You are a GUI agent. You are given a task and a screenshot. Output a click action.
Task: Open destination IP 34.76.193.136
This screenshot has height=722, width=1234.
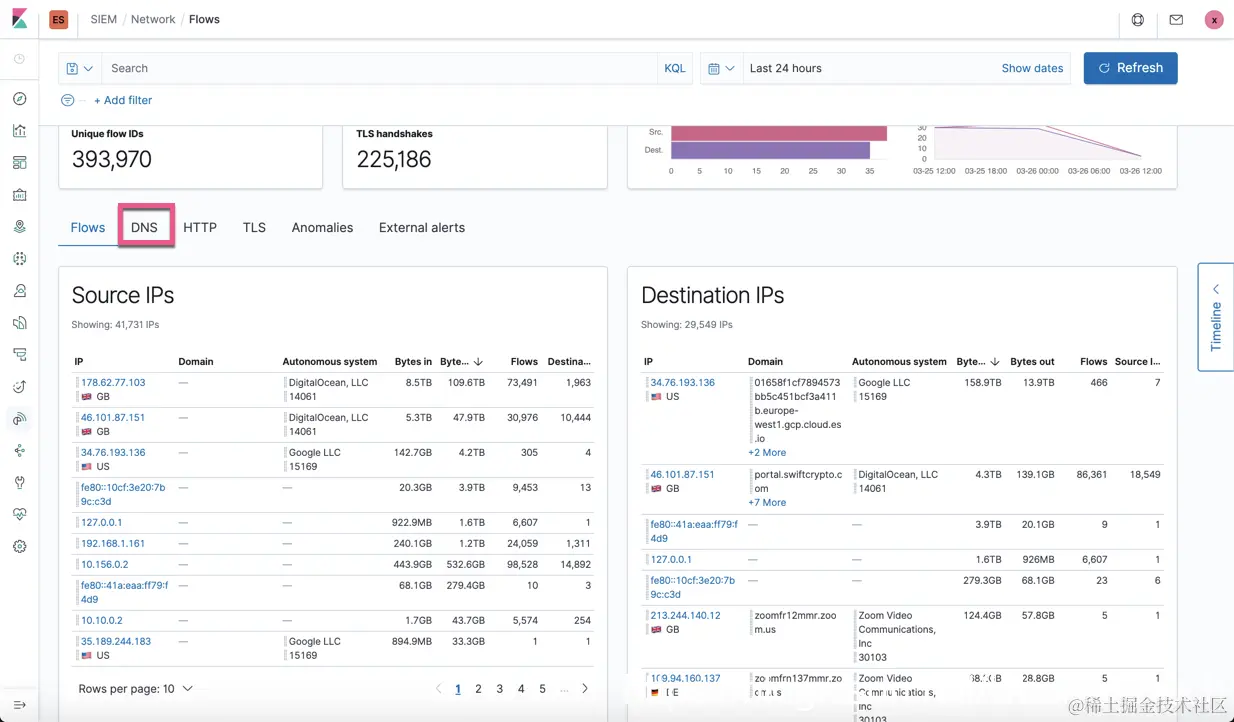tap(683, 383)
